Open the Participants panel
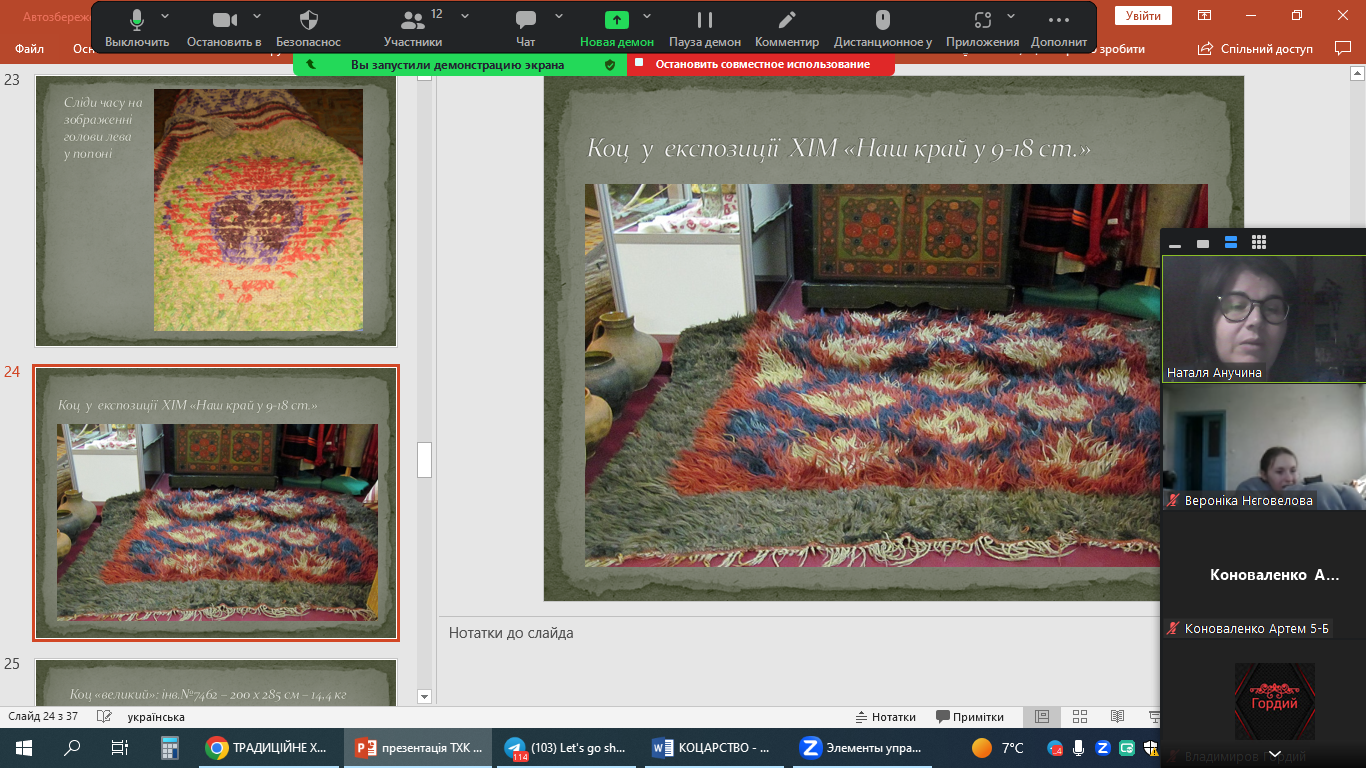This screenshot has width=1366, height=768. (x=413, y=28)
